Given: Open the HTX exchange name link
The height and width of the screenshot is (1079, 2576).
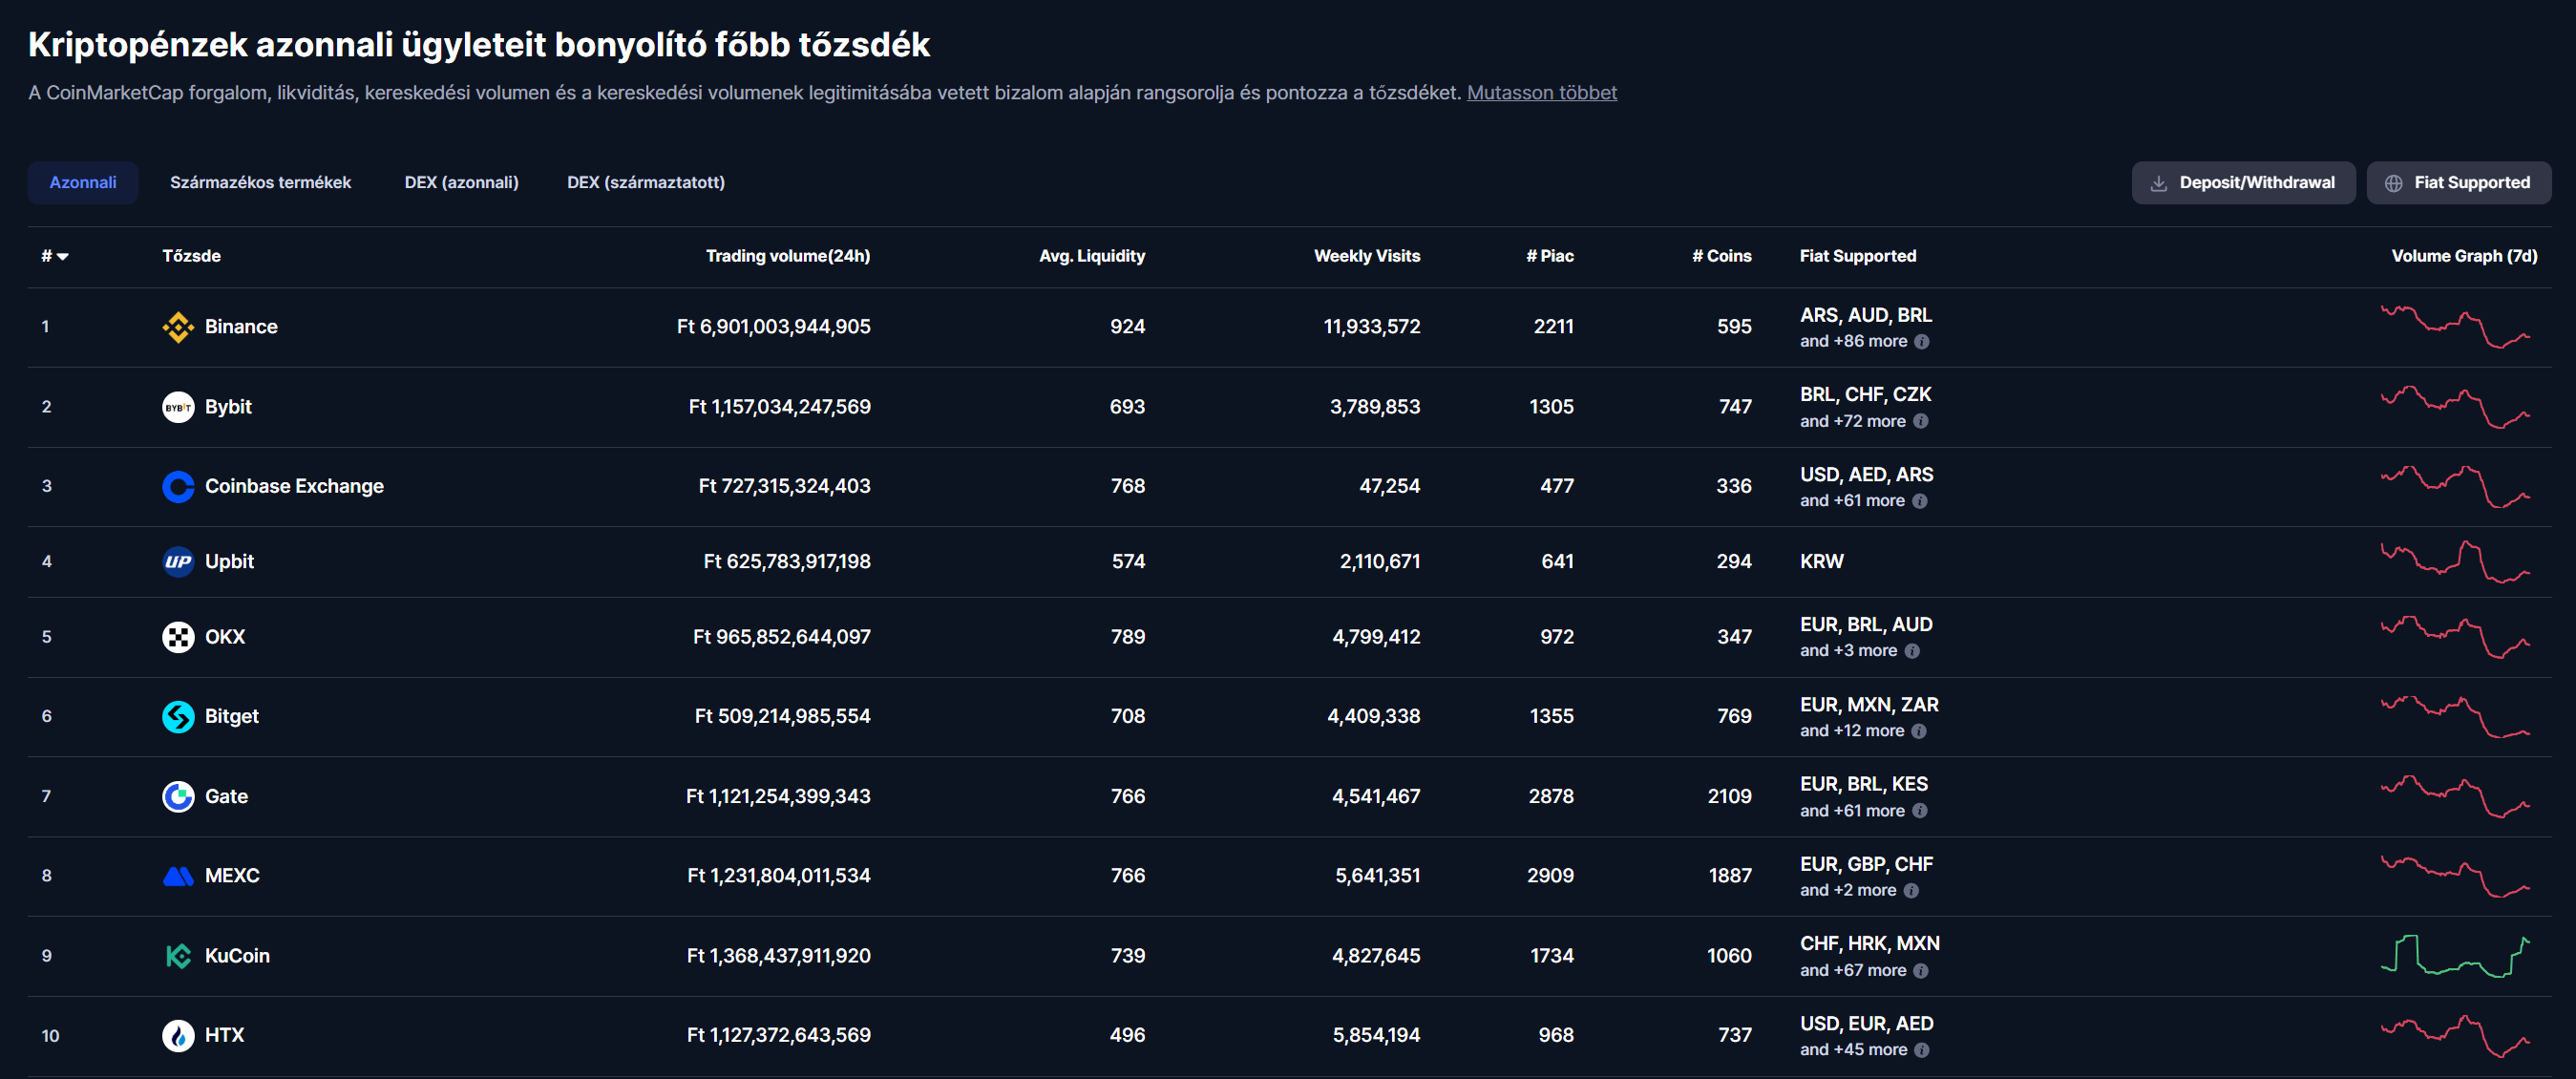Looking at the screenshot, I should coord(224,1035).
